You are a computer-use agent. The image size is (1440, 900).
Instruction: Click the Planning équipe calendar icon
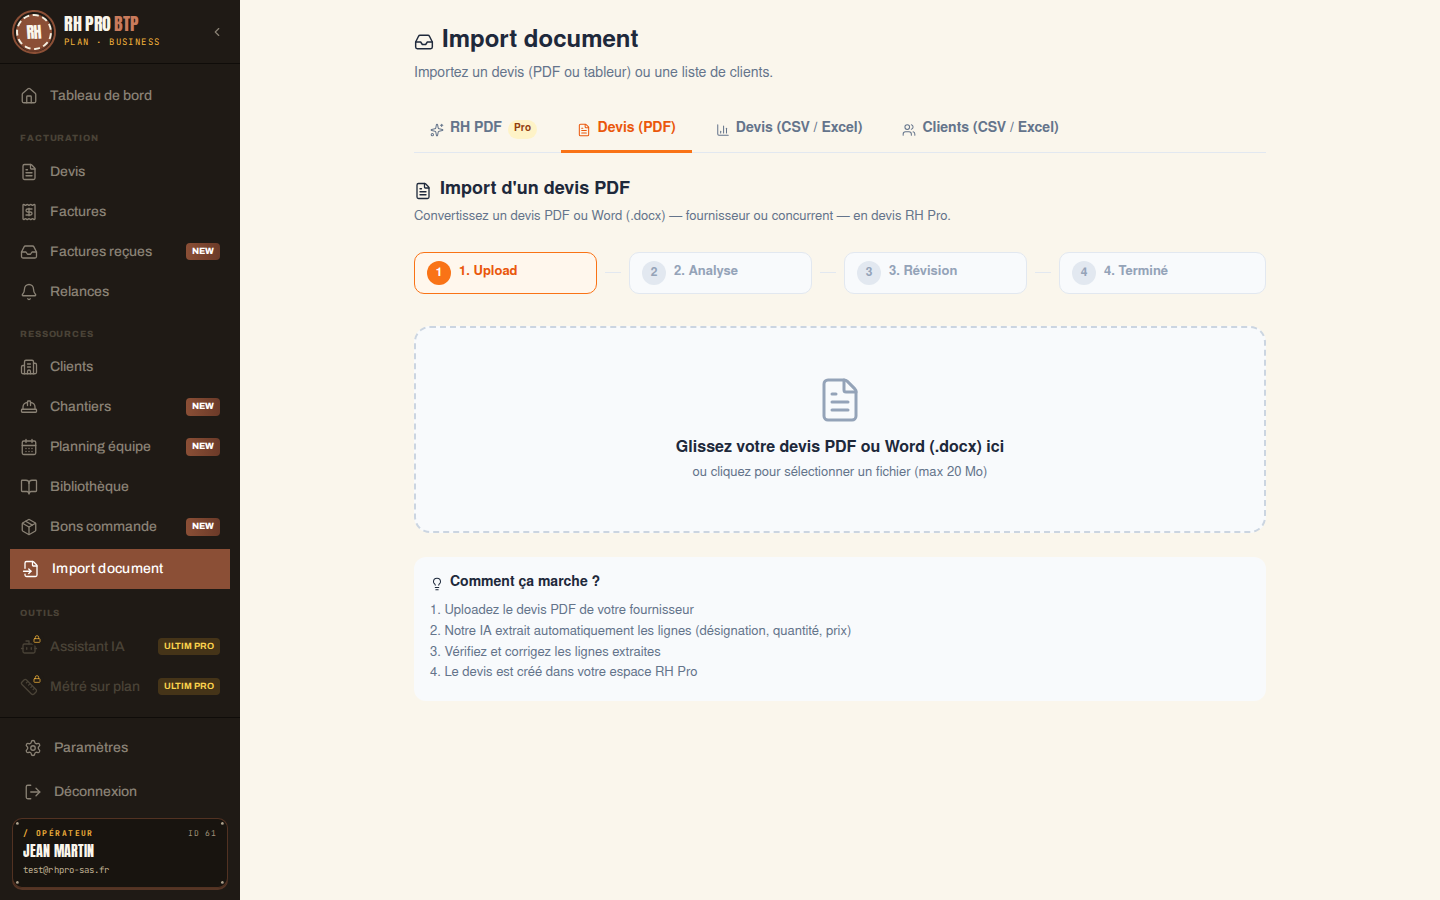[29, 447]
